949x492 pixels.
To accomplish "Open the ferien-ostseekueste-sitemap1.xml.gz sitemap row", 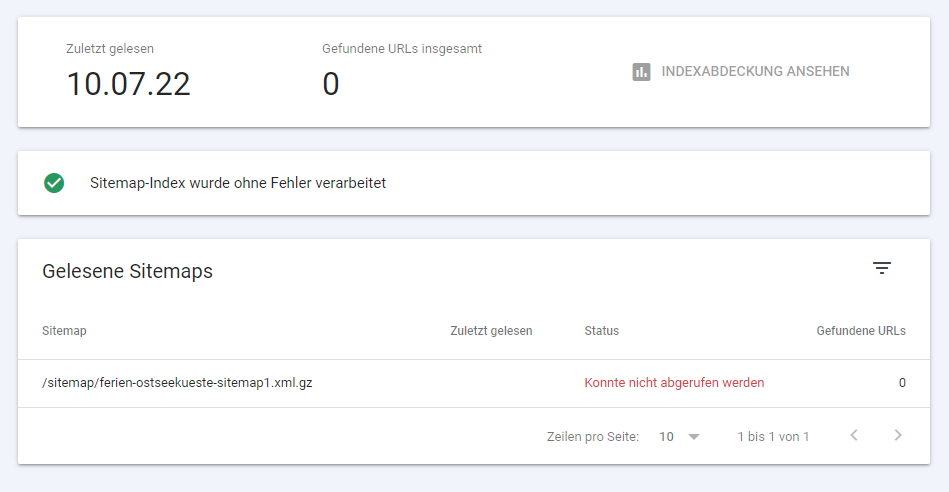I will 474,383.
